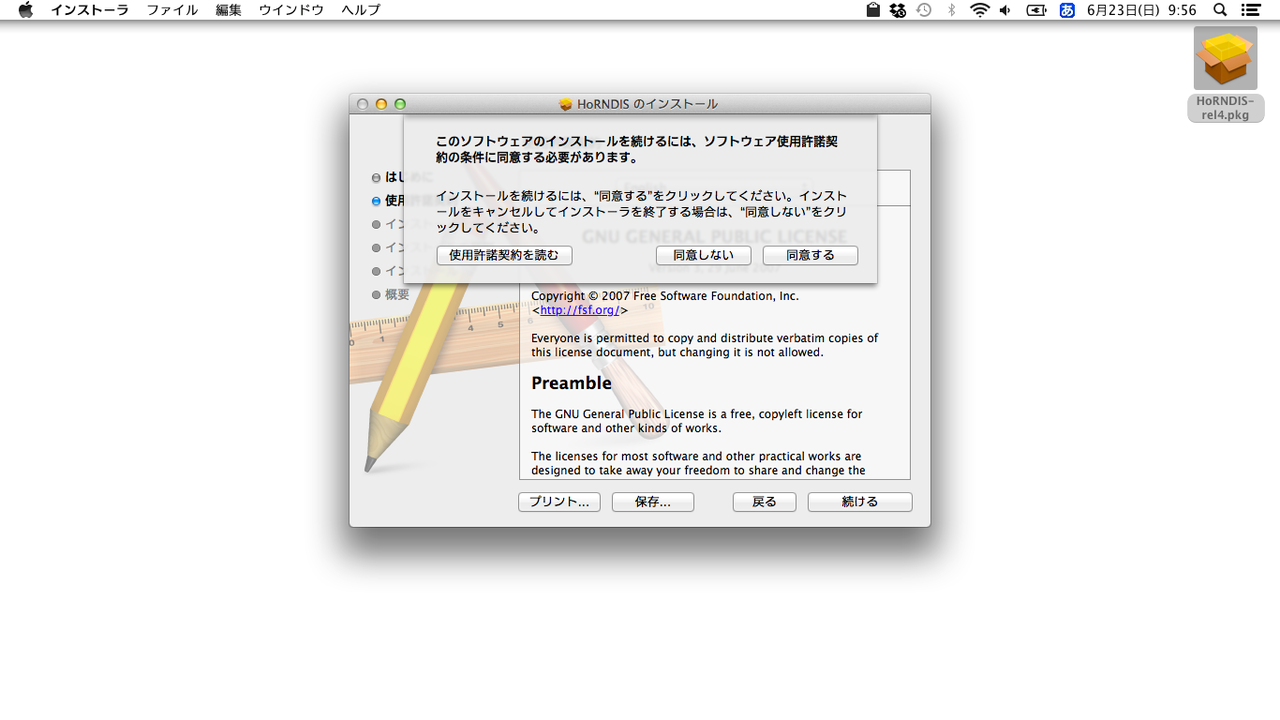
Task: Decline the license with 同意しない
Action: pos(703,255)
